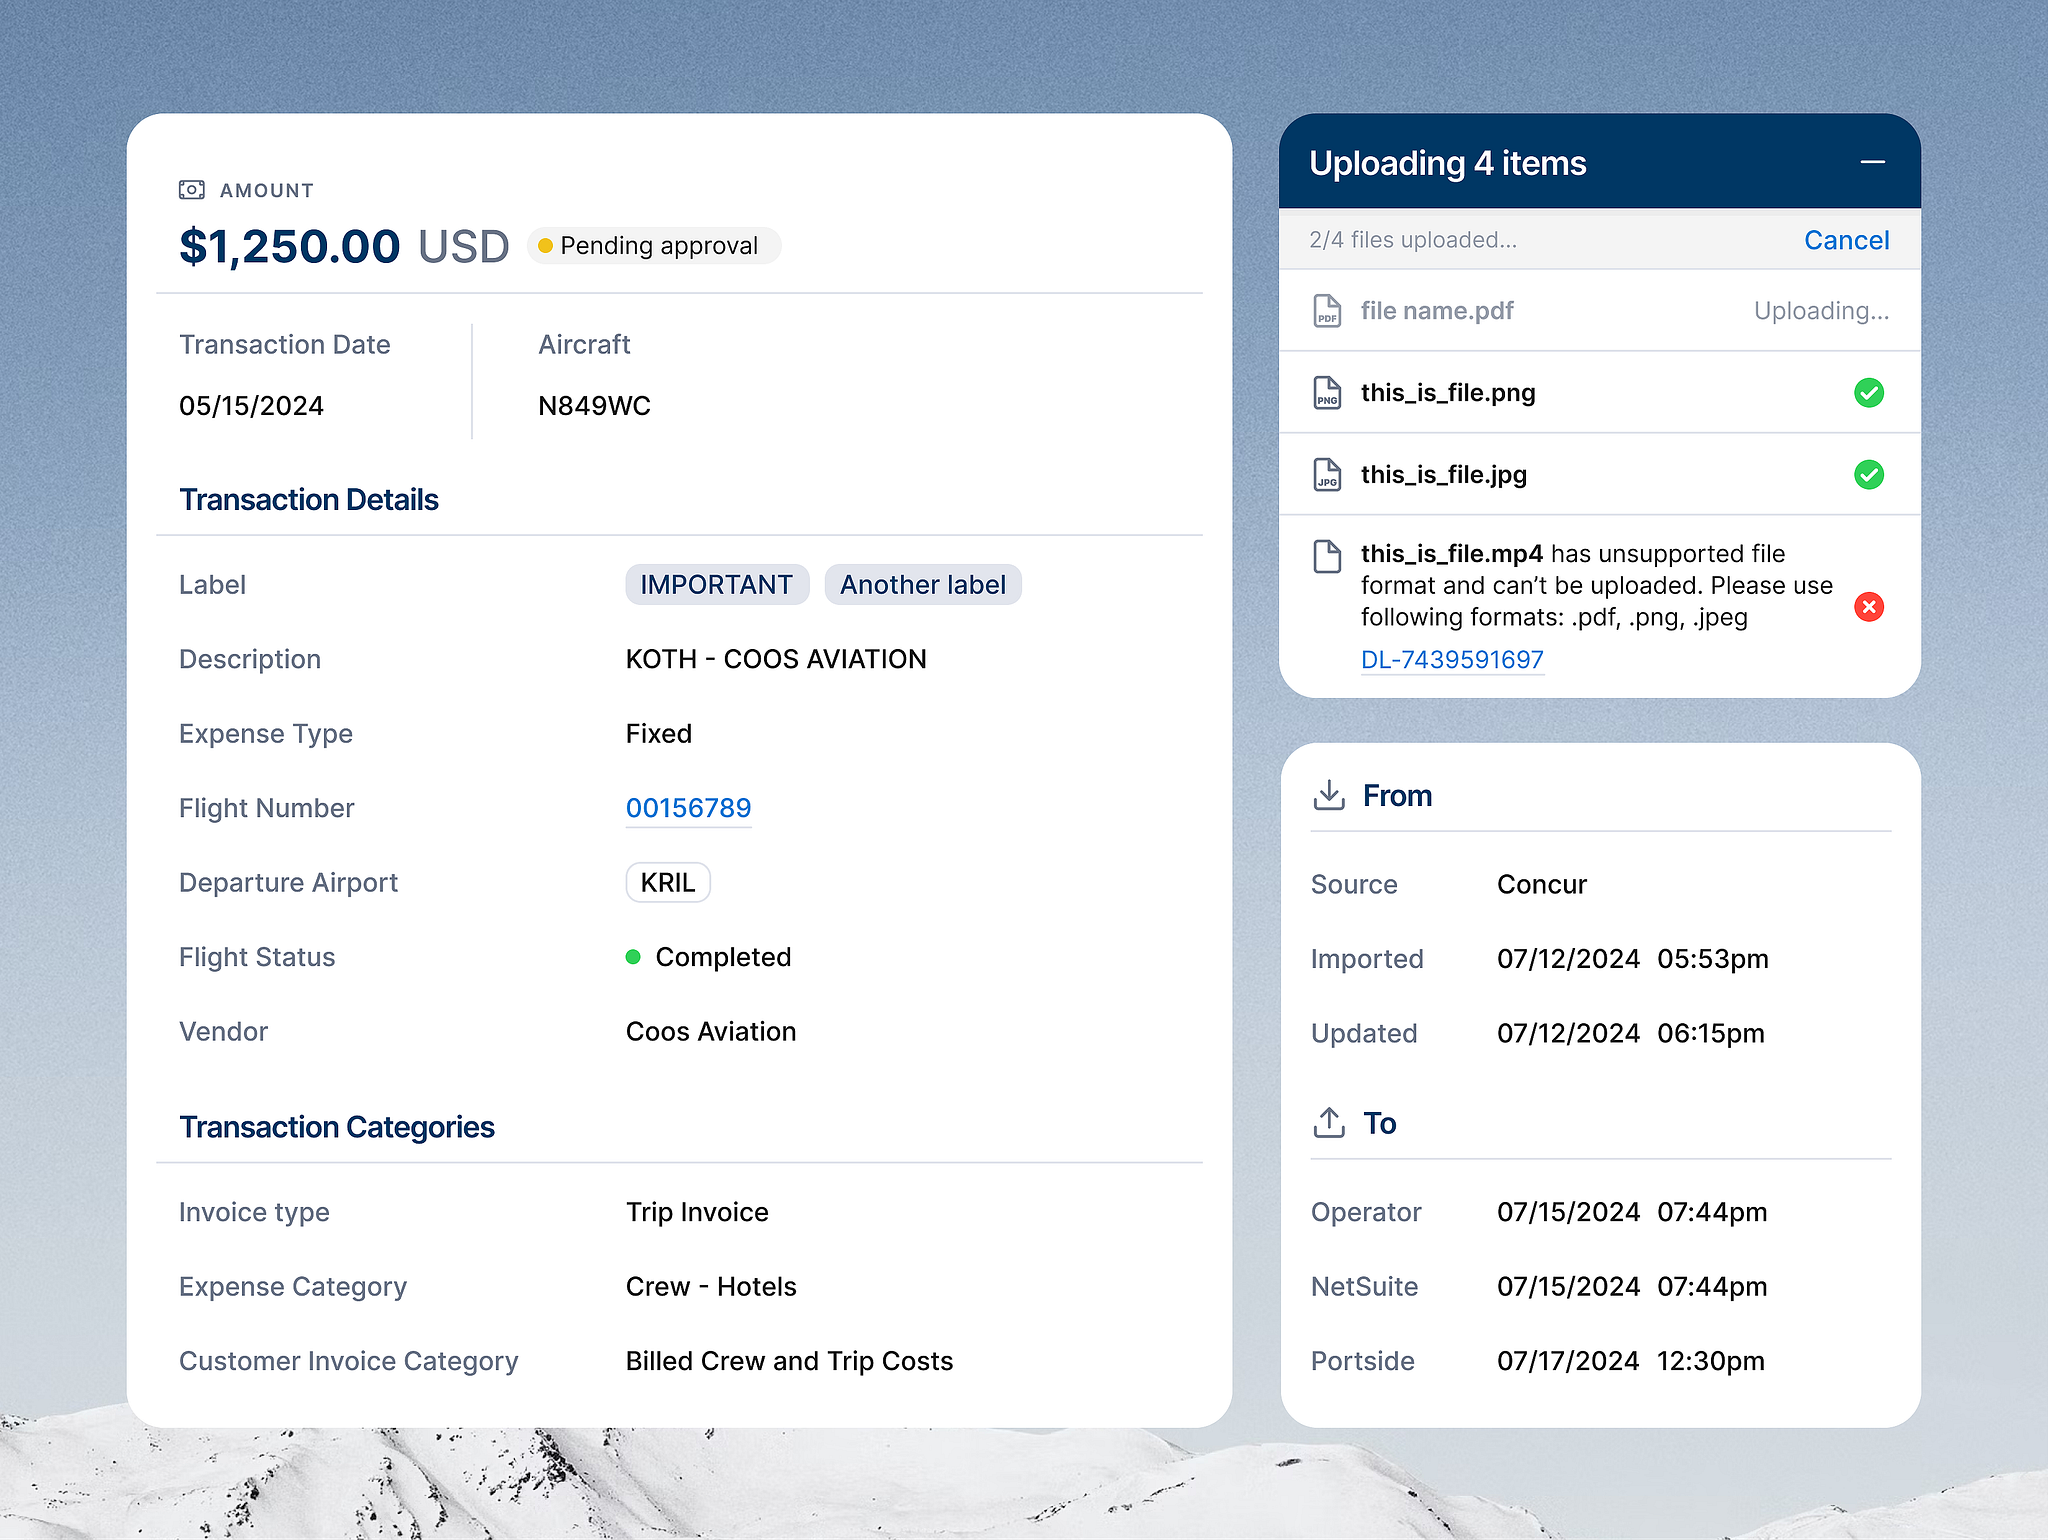Collapse the Uploading 4 items panel

tap(1873, 162)
